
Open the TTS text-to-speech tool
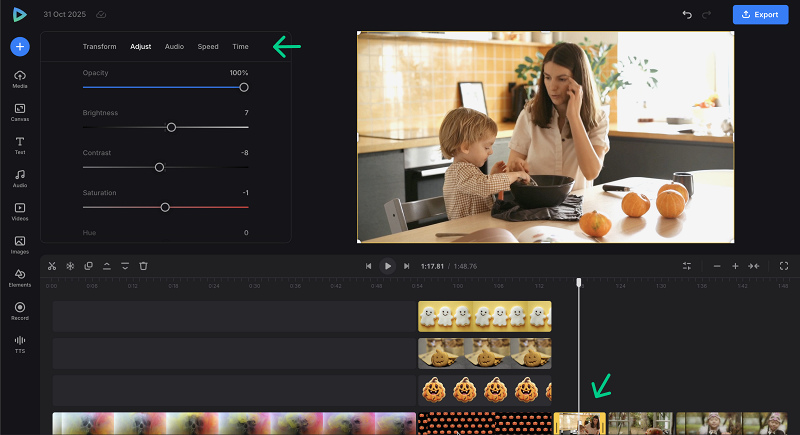pyautogui.click(x=20, y=343)
